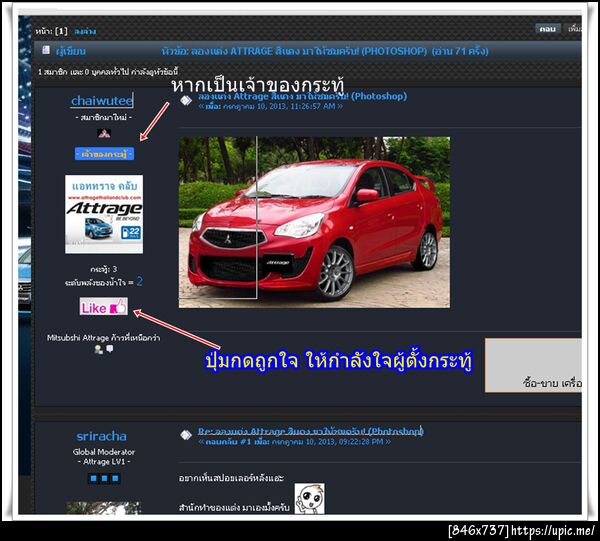Click the pink Like button
Viewport: 600px width, 541px height.
point(104,307)
